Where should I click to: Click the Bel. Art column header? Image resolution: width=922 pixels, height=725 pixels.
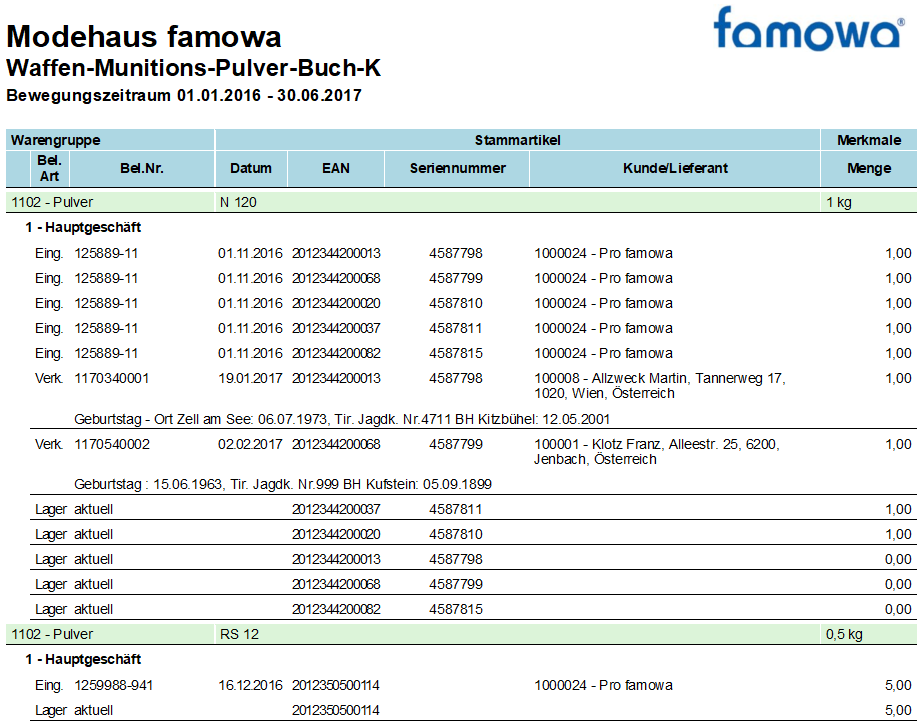(49, 168)
